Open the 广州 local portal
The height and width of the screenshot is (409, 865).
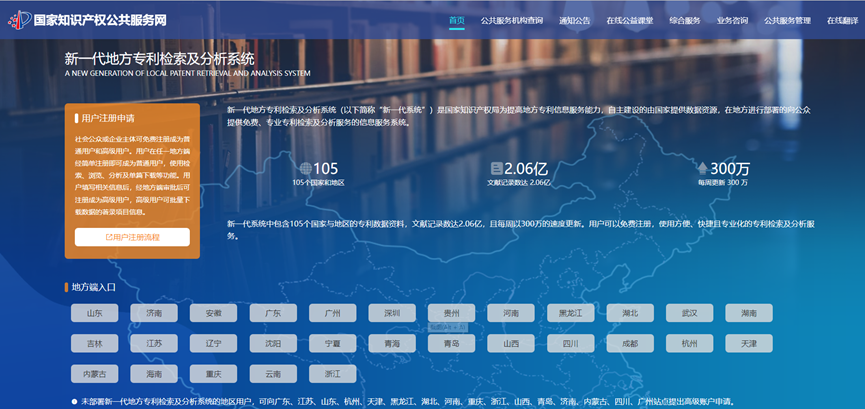click(x=333, y=313)
